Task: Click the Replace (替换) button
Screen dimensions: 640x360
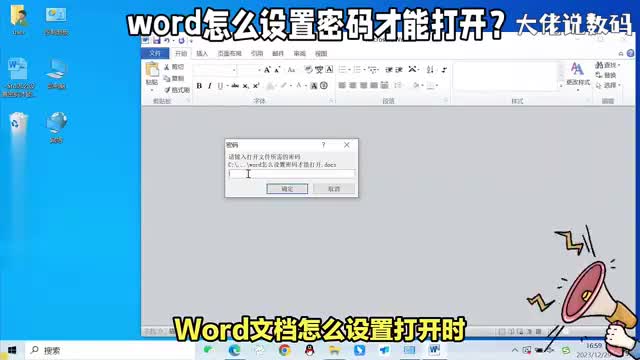Action: (x=606, y=75)
